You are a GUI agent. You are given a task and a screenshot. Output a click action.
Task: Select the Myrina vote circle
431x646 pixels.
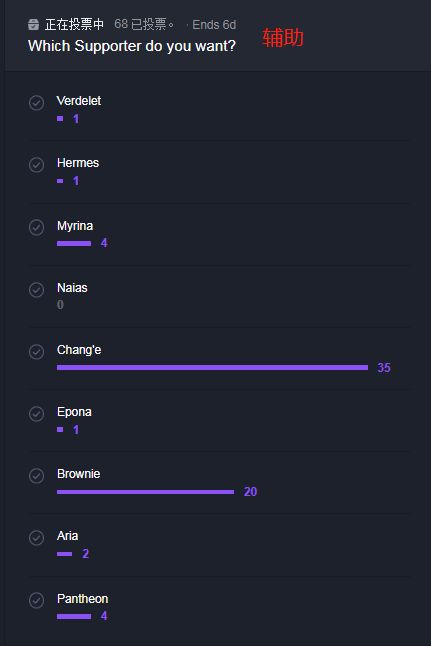[36, 227]
